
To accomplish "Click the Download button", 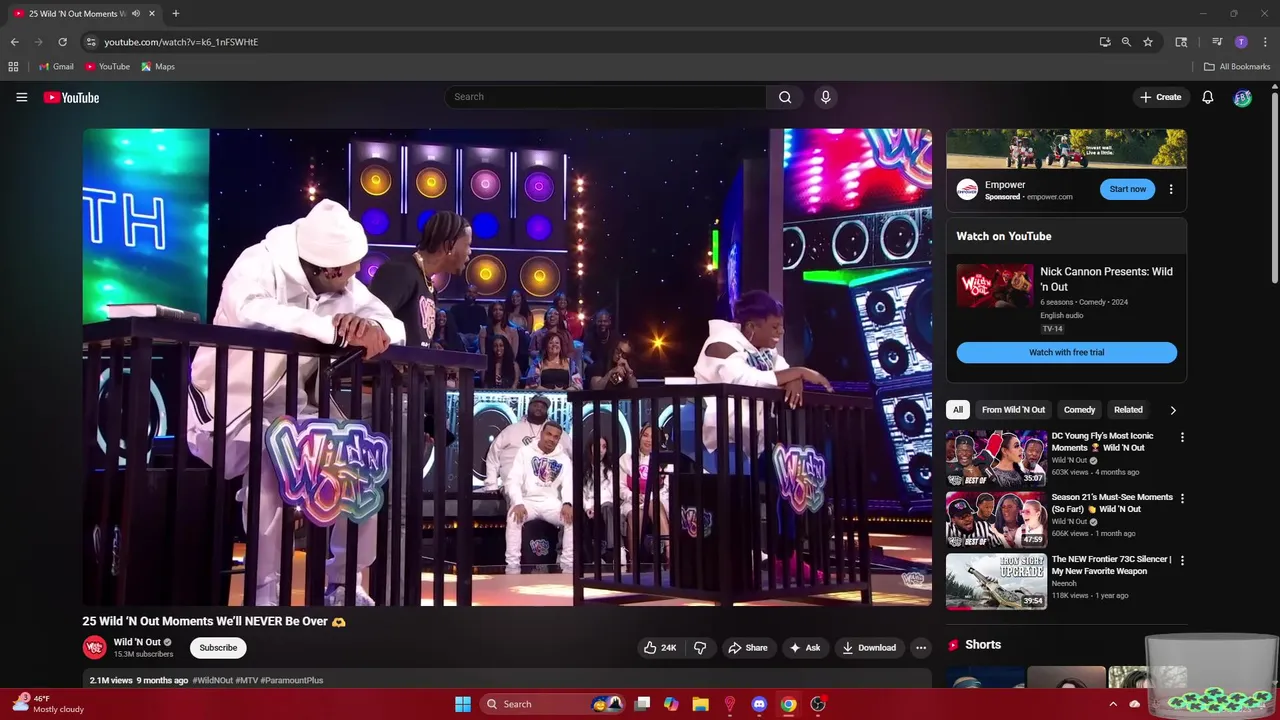I will point(869,647).
